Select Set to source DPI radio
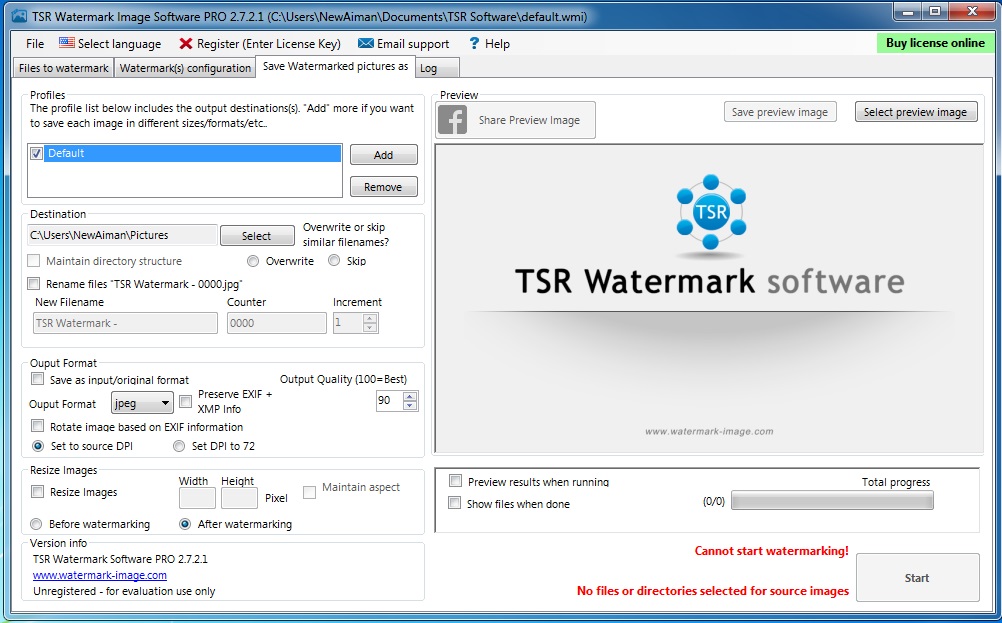This screenshot has height=623, width=1002. (38, 445)
